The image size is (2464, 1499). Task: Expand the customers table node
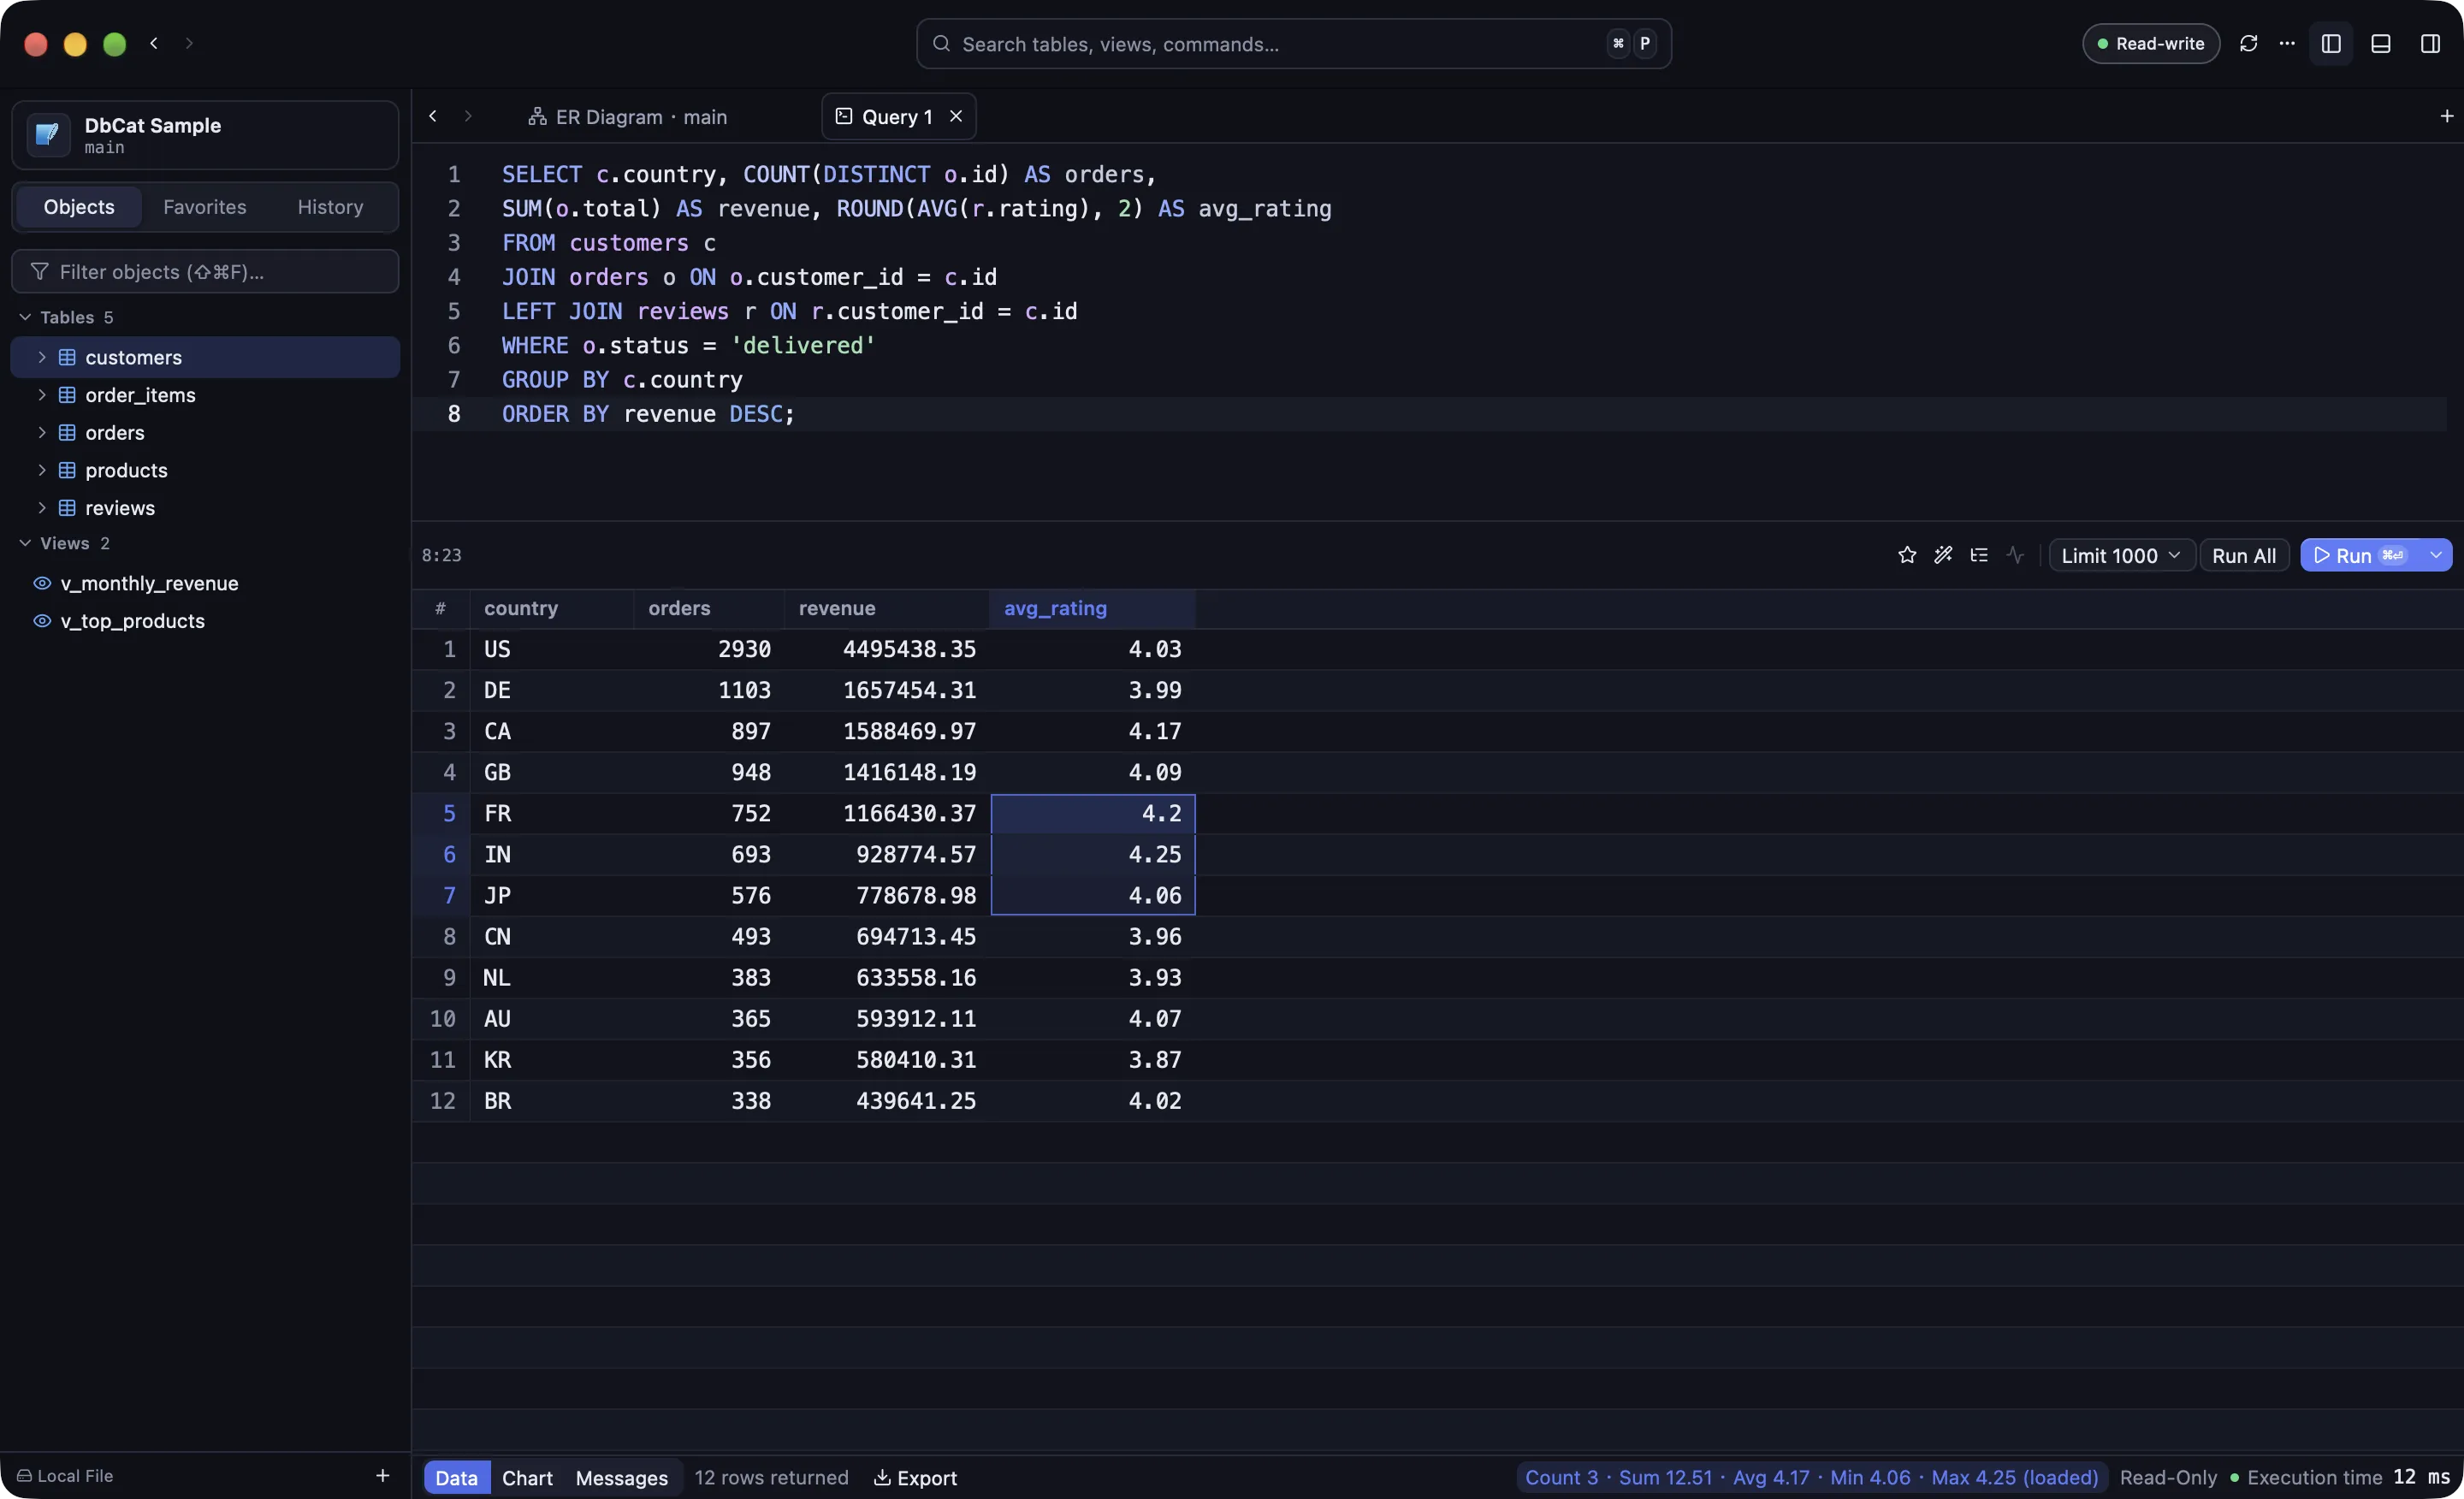point(42,357)
